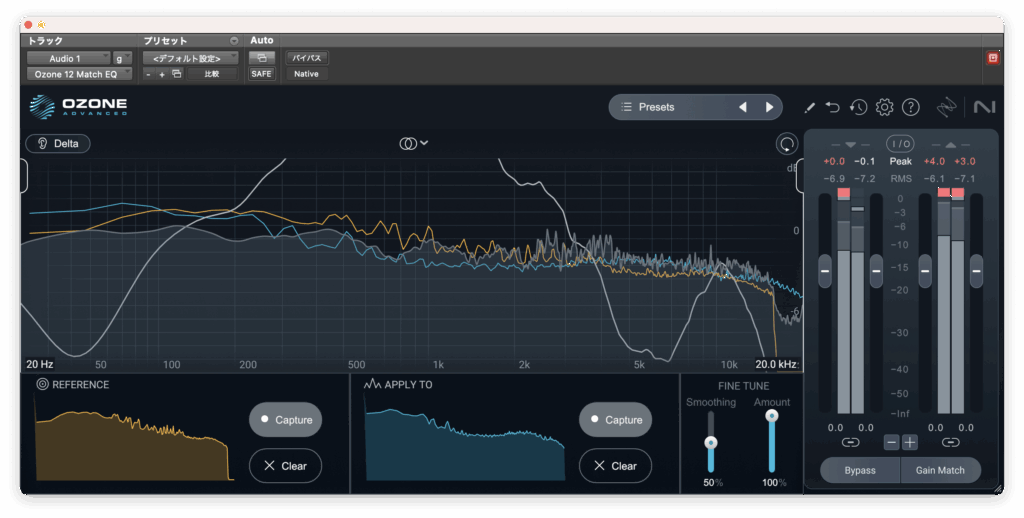Screen dimensions: 1024x518
Task: Toggle the I/O meter switch
Action: [900, 143]
